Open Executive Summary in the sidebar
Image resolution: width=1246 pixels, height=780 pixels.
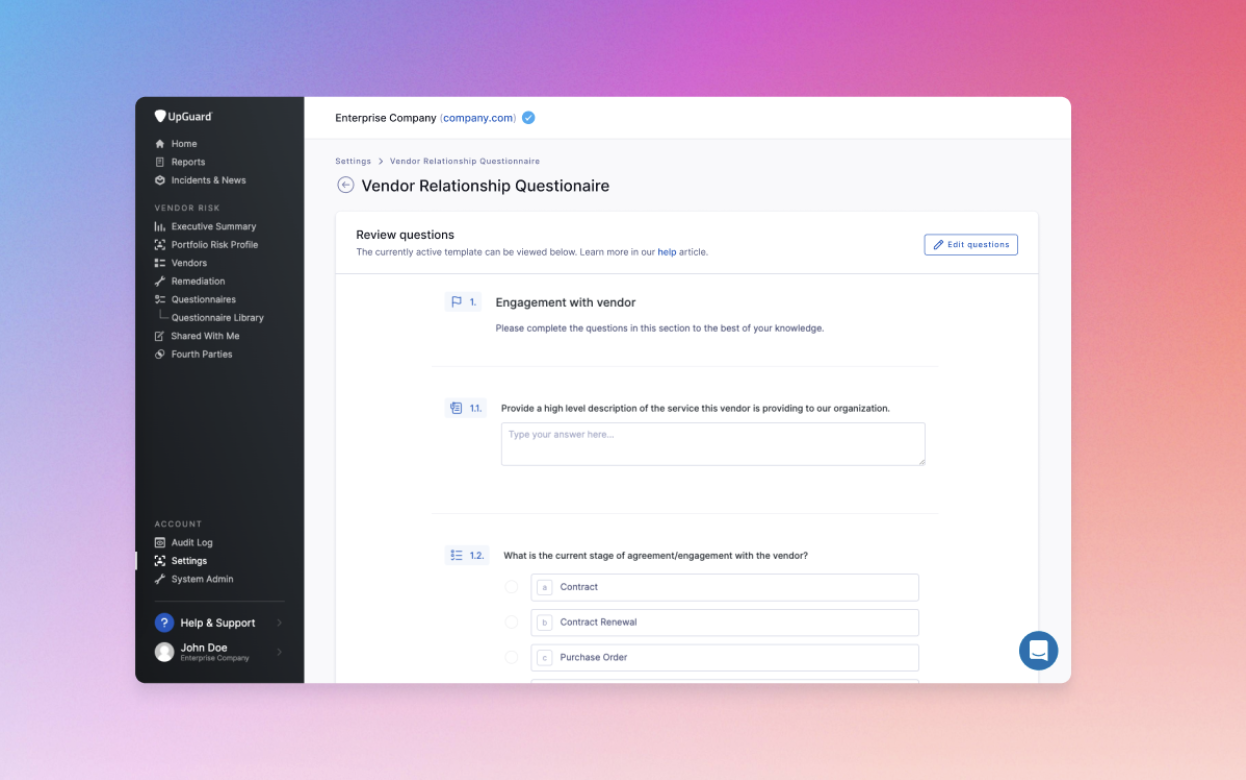213,227
